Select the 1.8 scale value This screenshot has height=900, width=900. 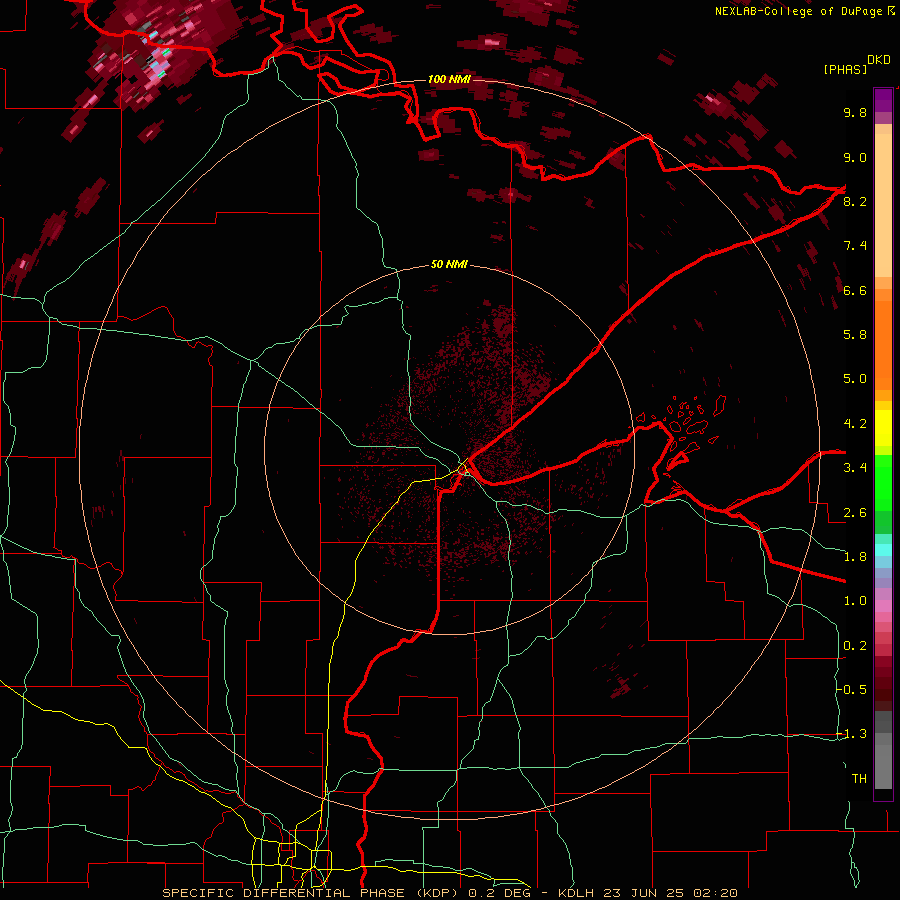[x=855, y=557]
